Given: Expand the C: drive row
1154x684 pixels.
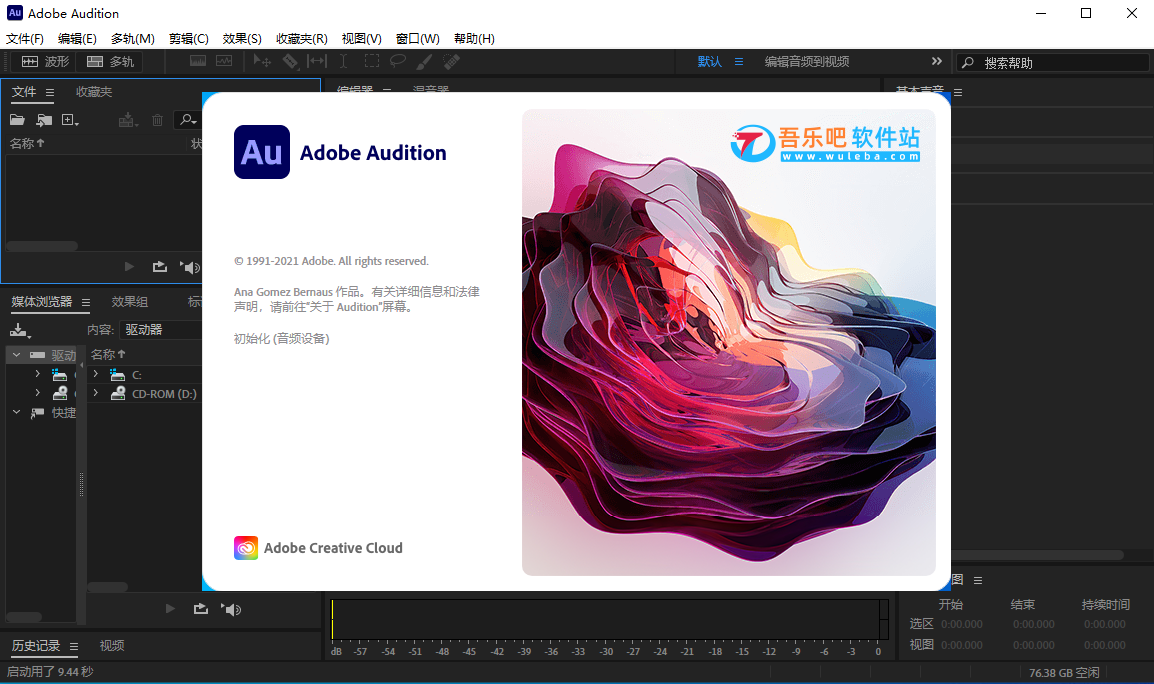Looking at the screenshot, I should coord(96,374).
